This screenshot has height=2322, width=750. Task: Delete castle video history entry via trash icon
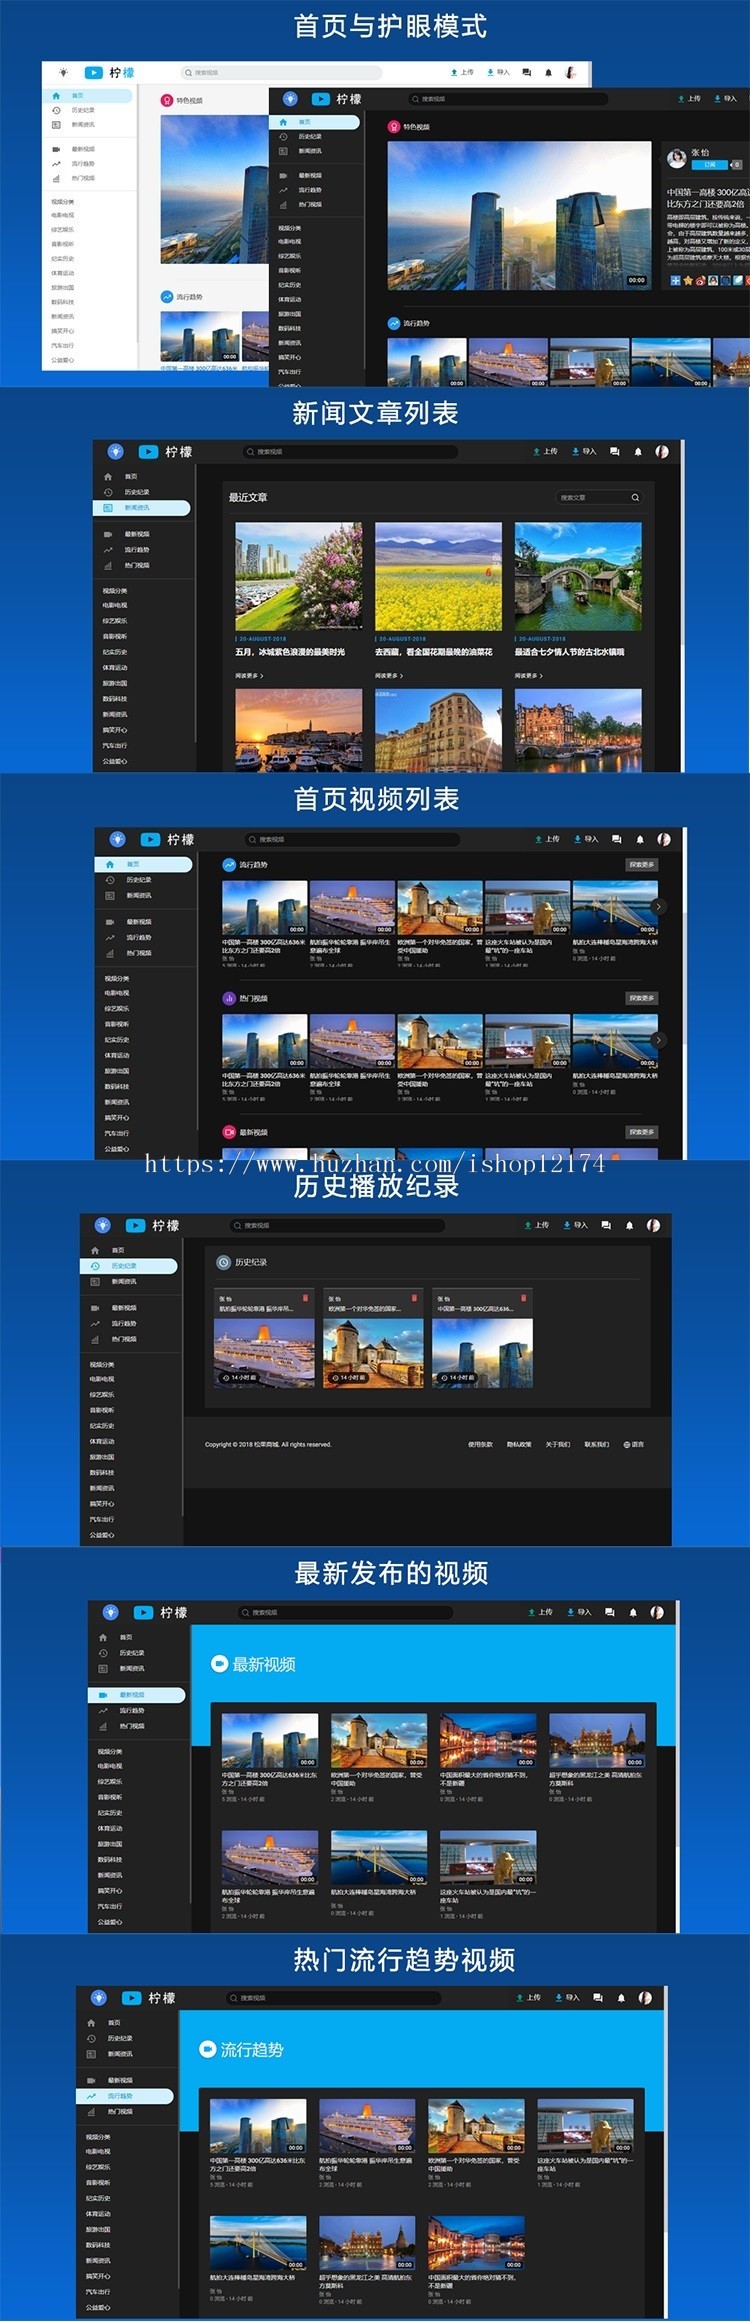coord(414,1299)
